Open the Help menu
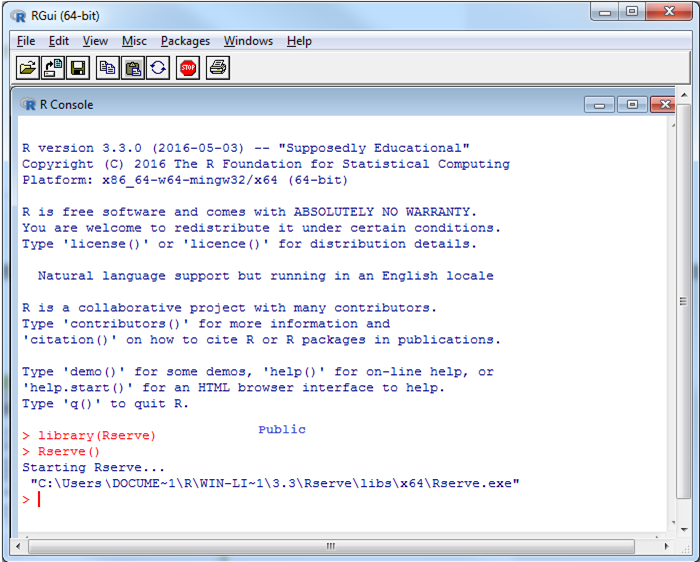This screenshot has height=562, width=700. click(299, 41)
